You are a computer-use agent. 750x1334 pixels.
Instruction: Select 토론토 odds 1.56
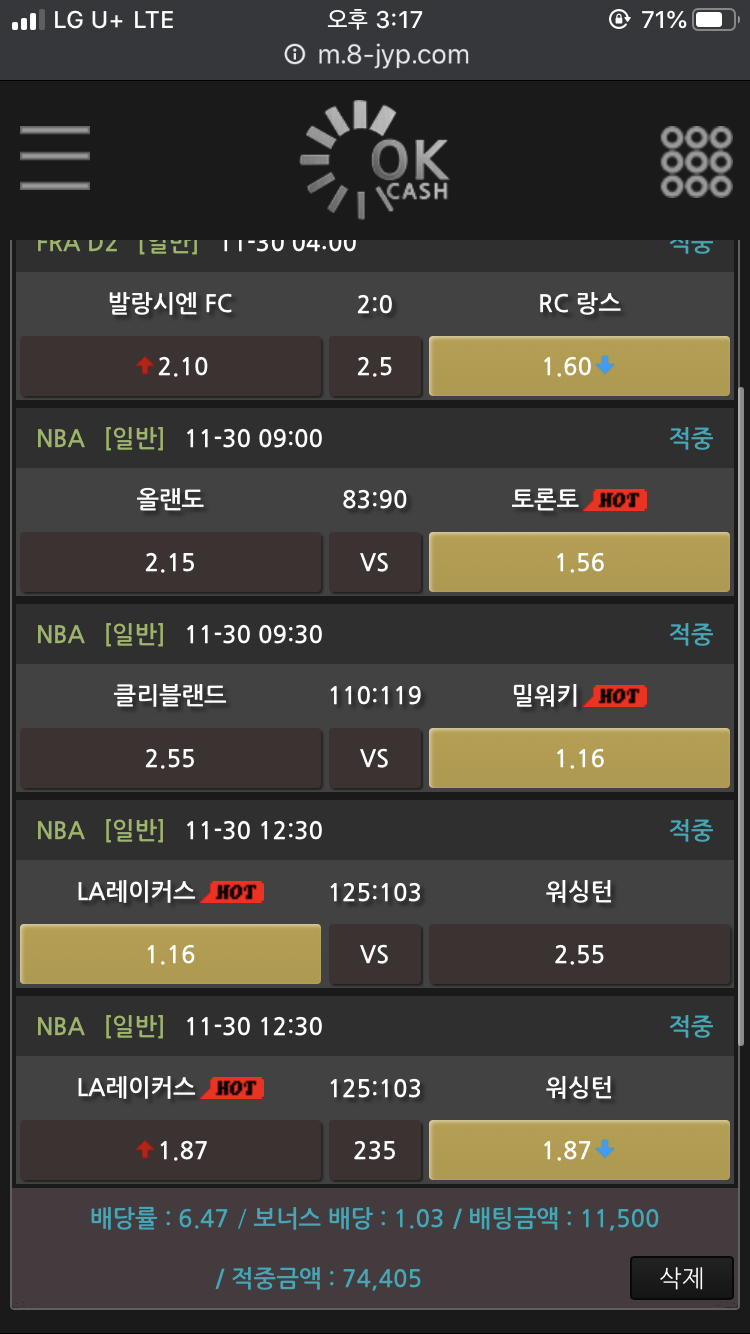coord(579,562)
